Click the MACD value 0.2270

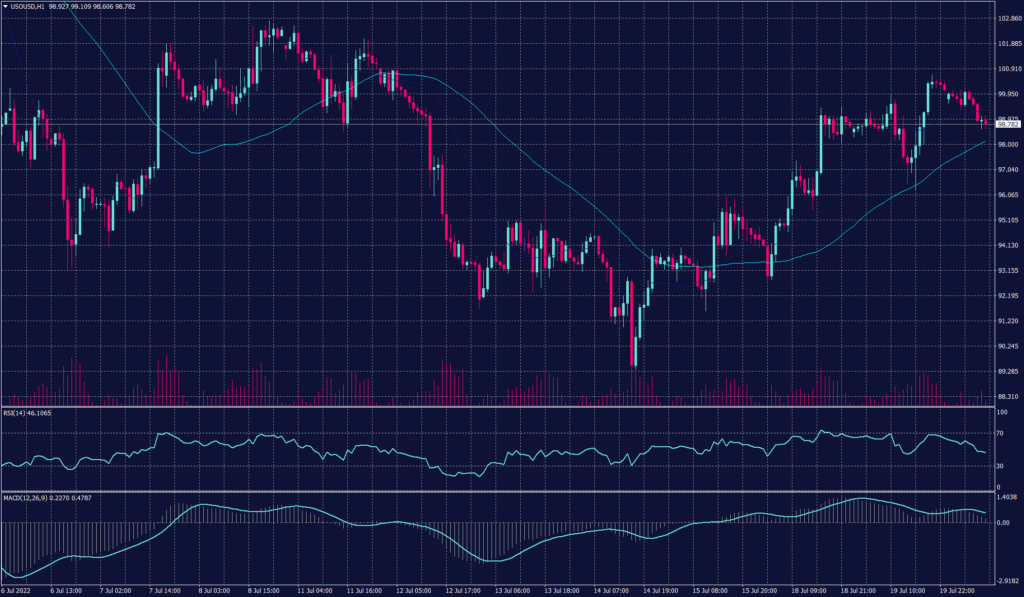click(59, 498)
